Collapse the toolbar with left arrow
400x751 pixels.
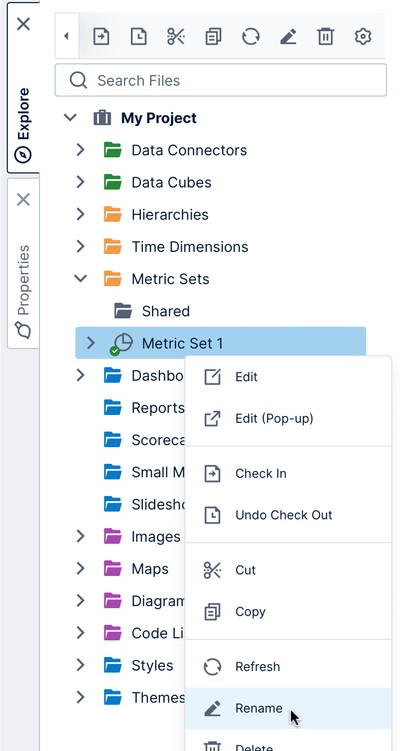point(66,36)
